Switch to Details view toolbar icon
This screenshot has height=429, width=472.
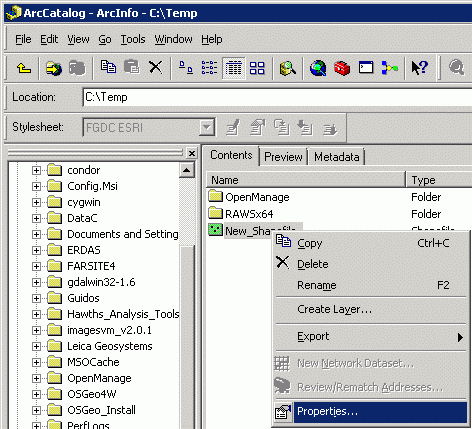[x=234, y=68]
